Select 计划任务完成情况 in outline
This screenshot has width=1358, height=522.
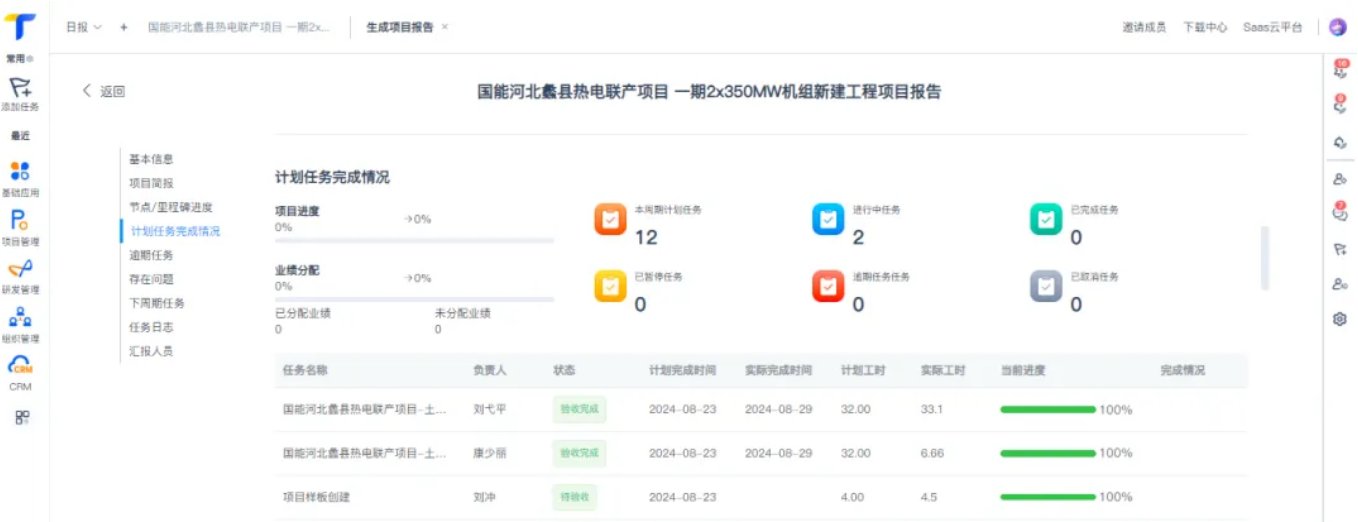175,231
